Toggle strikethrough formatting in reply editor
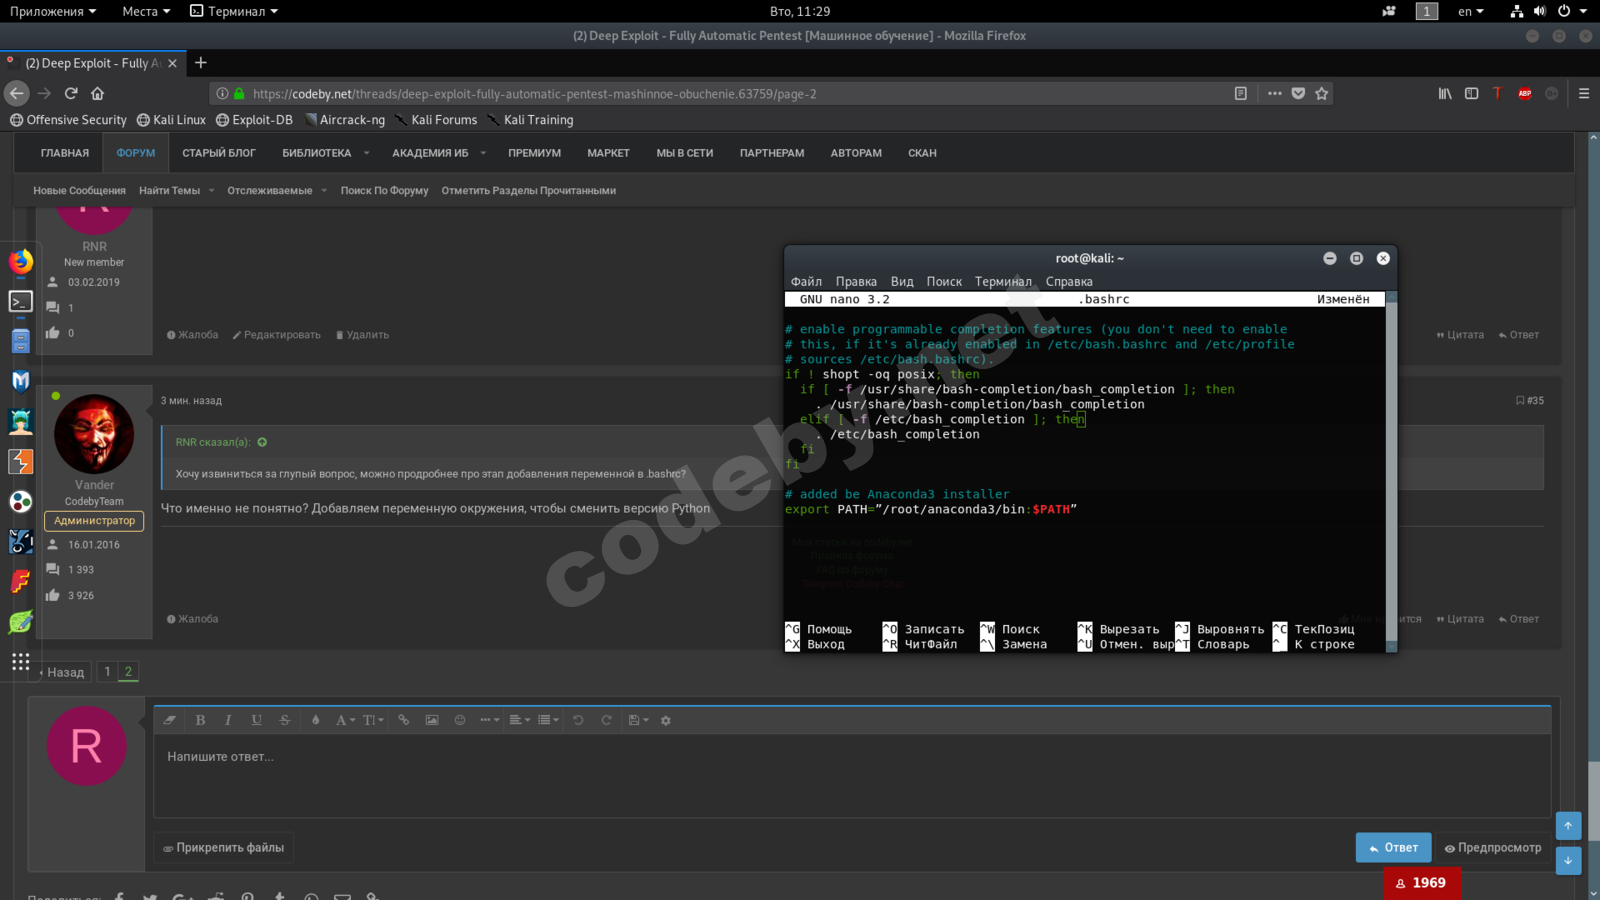Viewport: 1600px width, 900px height. pyautogui.click(x=285, y=720)
